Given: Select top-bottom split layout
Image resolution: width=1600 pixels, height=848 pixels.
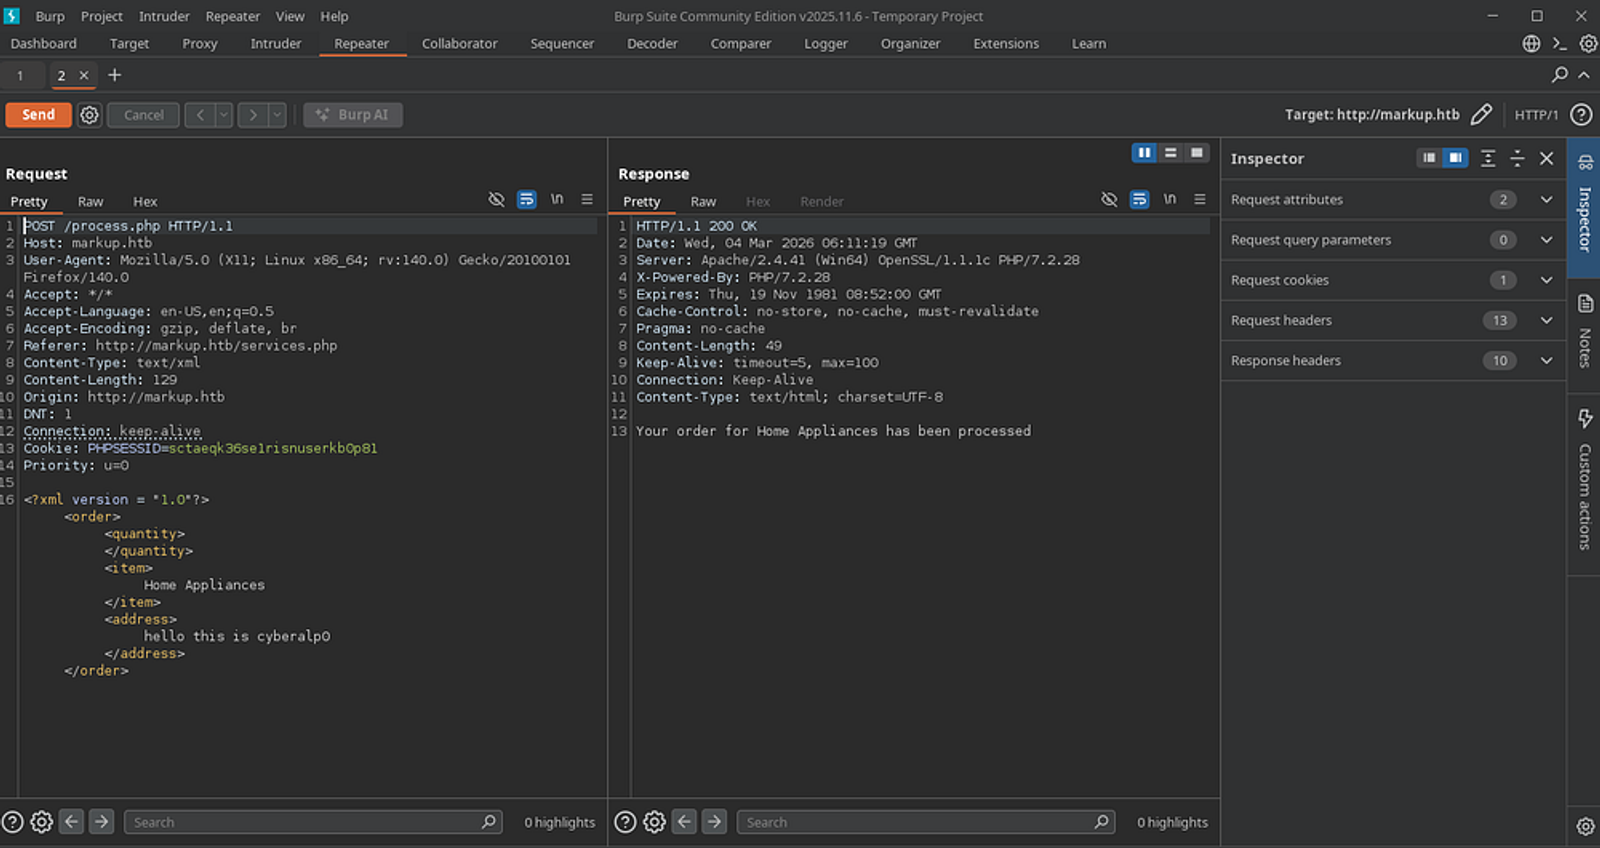Looking at the screenshot, I should point(1170,153).
